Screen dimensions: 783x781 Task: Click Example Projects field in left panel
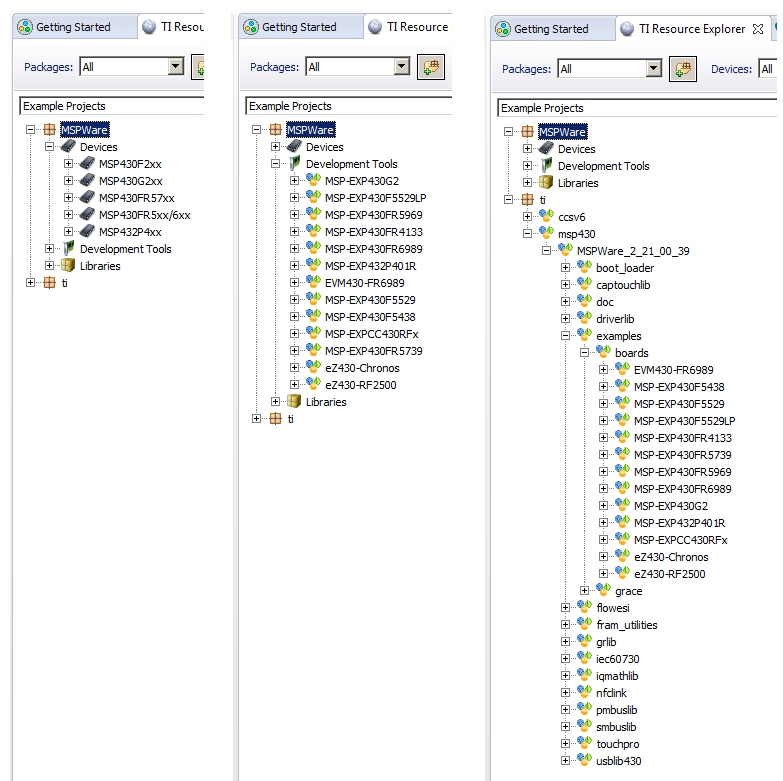(112, 106)
